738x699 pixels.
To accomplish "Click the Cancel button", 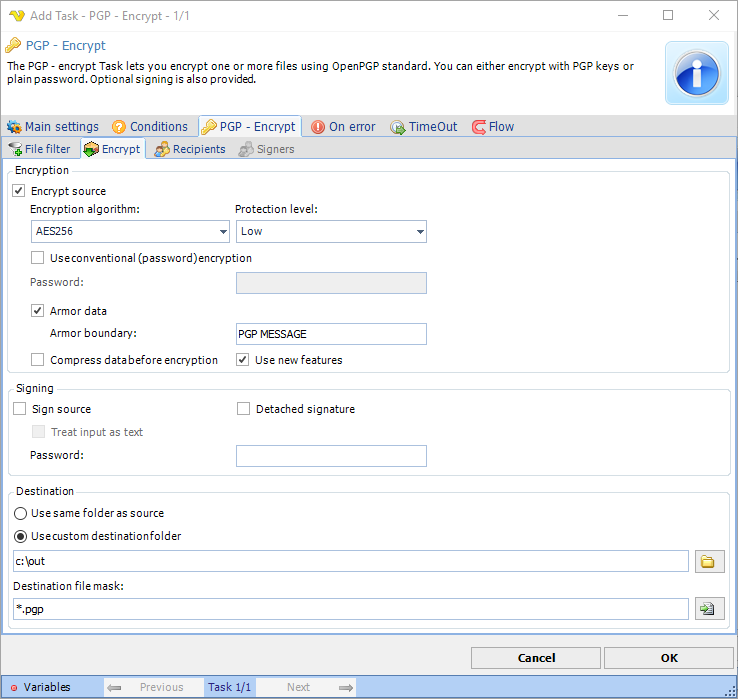I will (x=537, y=658).
